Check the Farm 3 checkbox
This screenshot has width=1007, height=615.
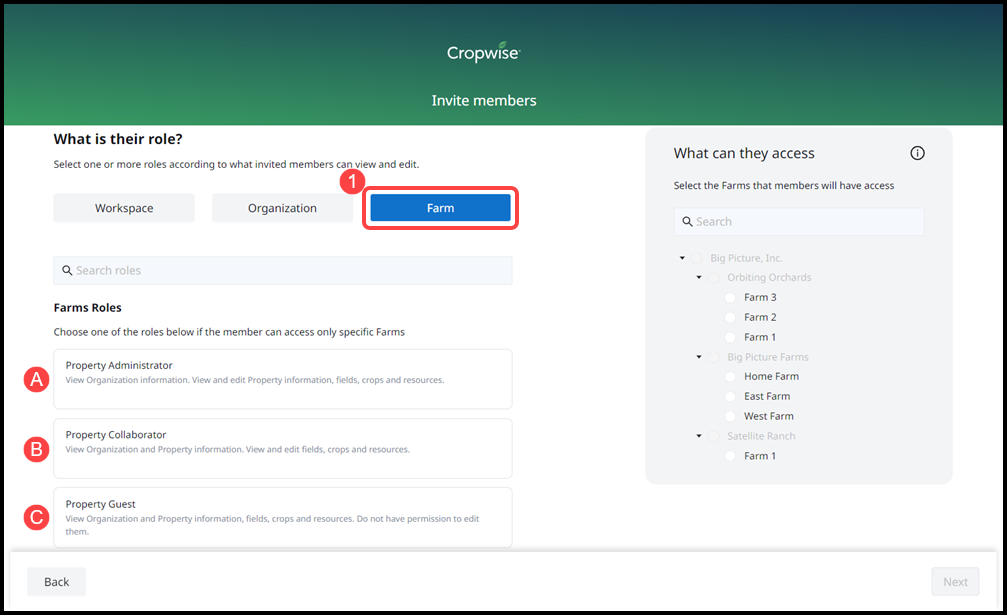point(730,298)
